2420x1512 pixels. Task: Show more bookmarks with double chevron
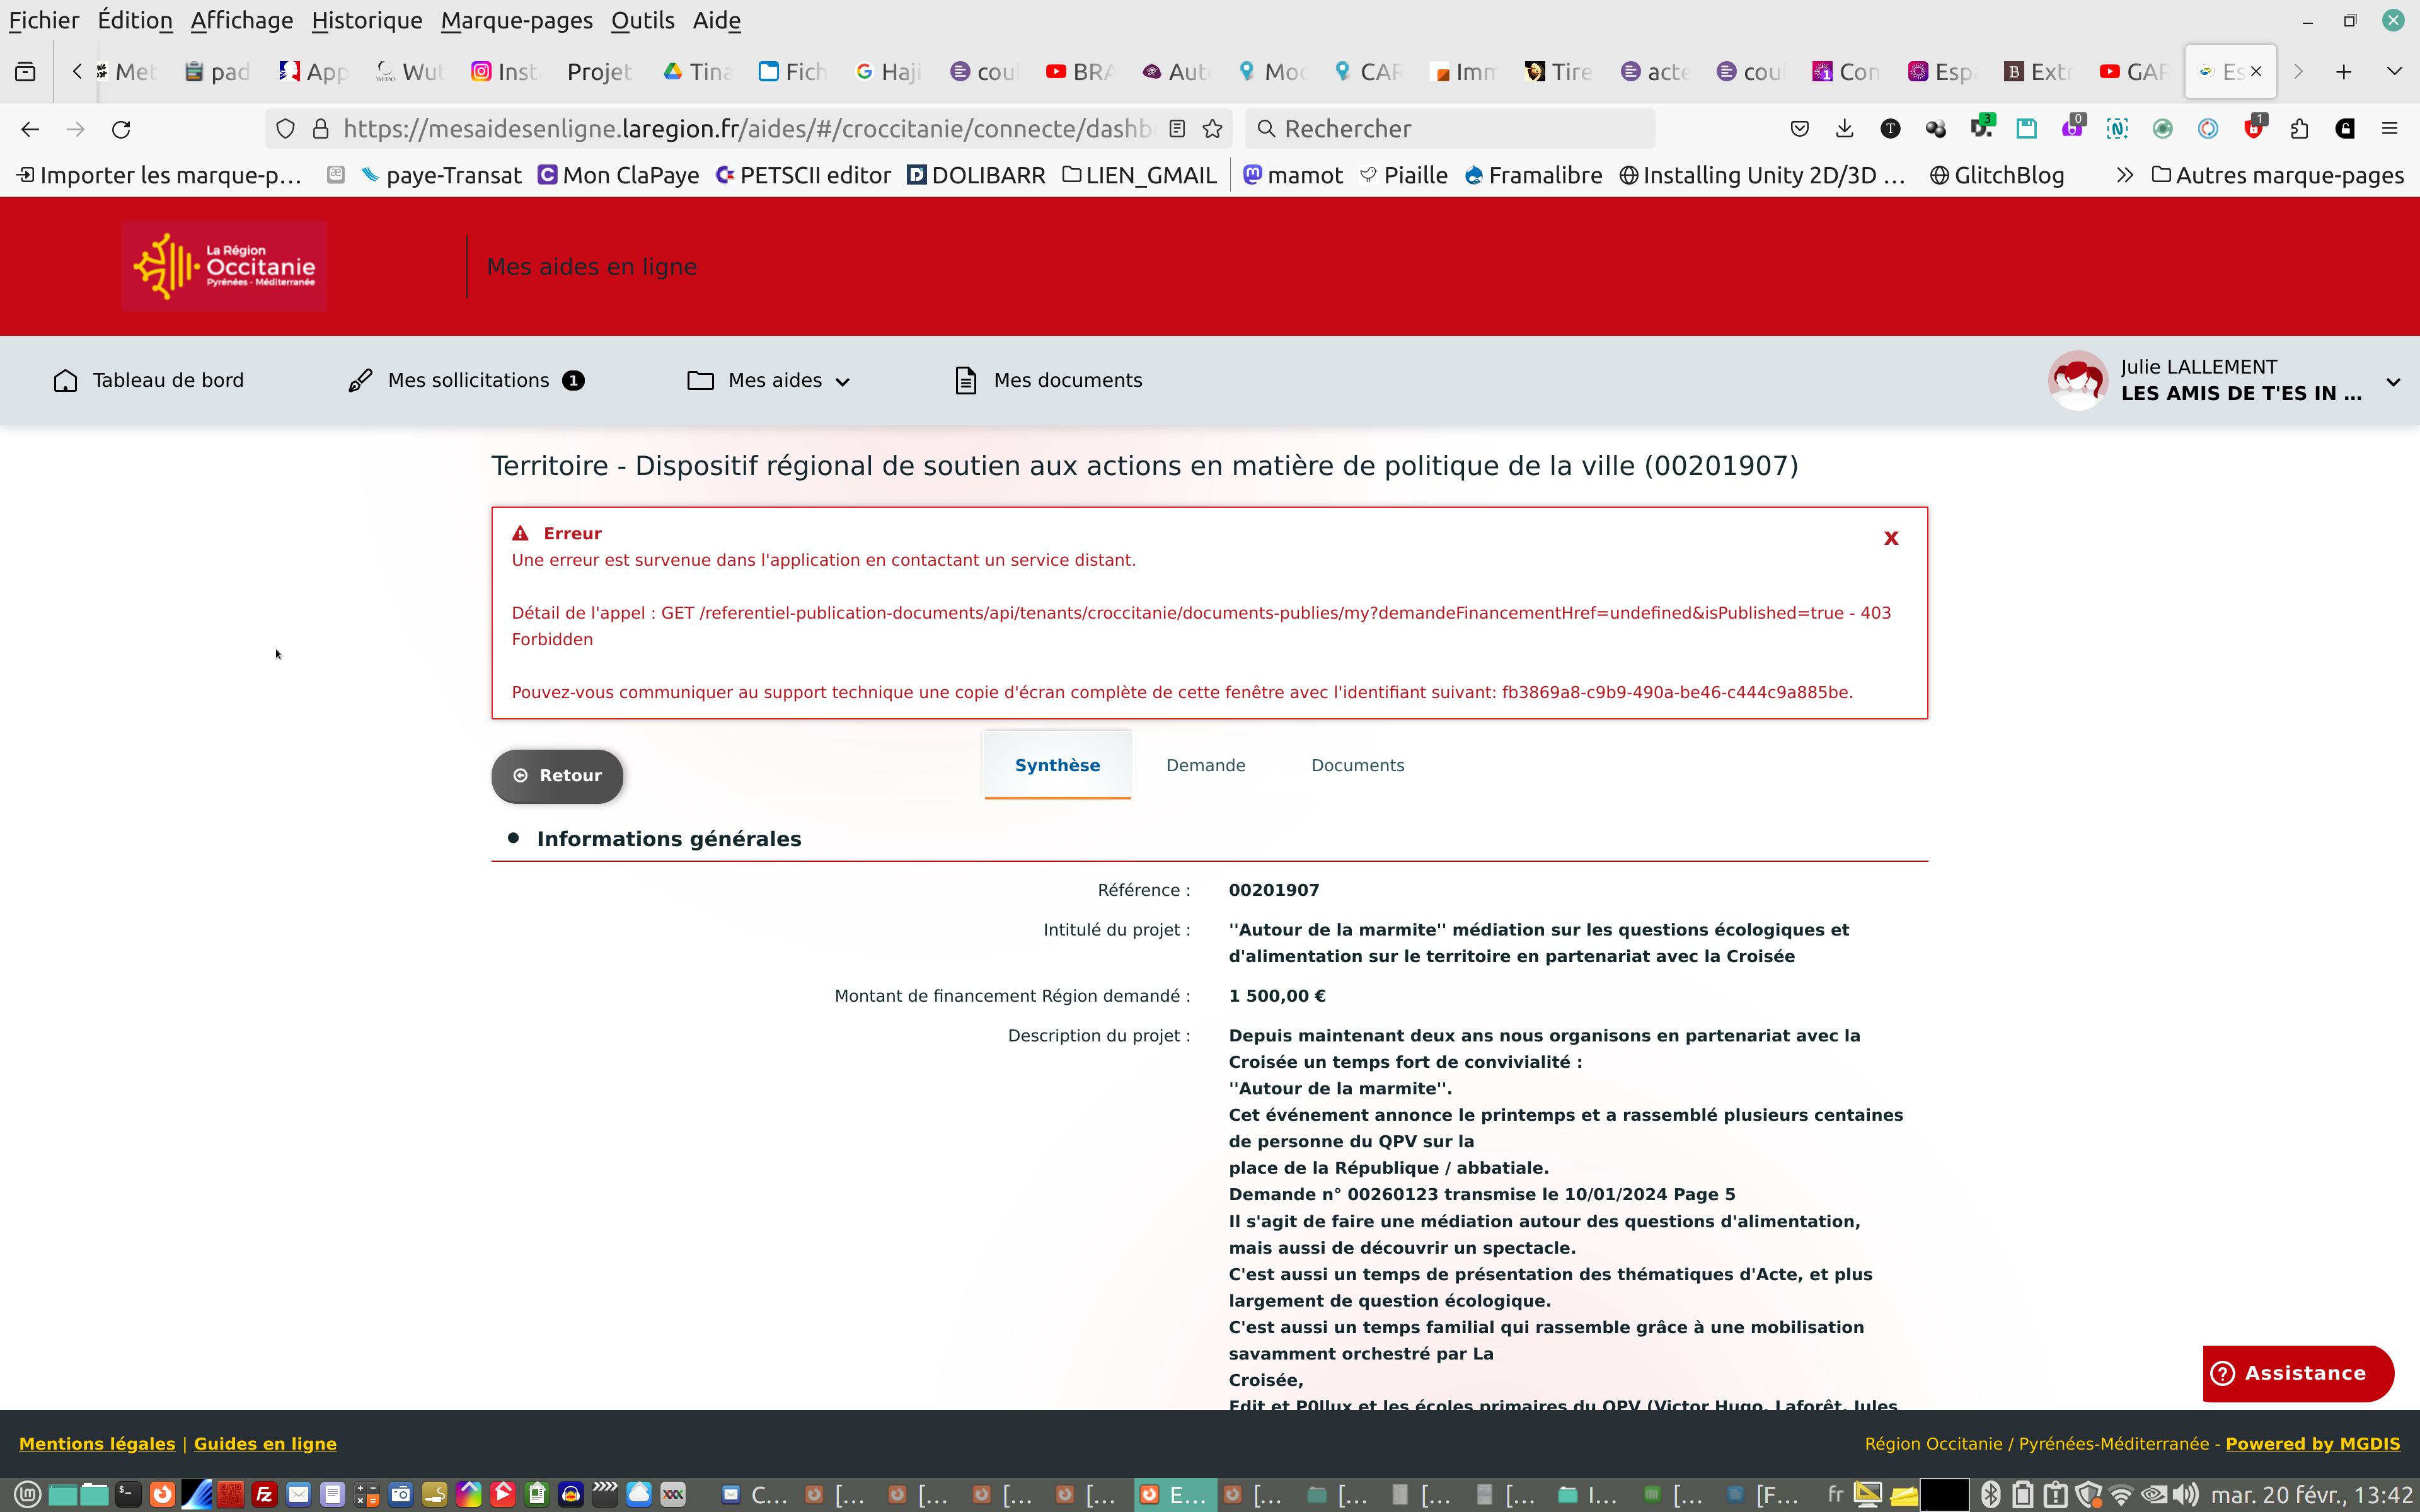pos(2124,176)
